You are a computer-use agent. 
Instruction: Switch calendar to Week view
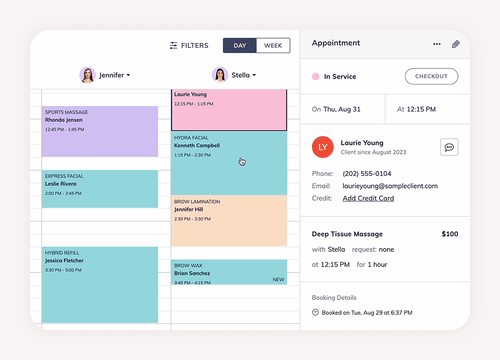(273, 46)
